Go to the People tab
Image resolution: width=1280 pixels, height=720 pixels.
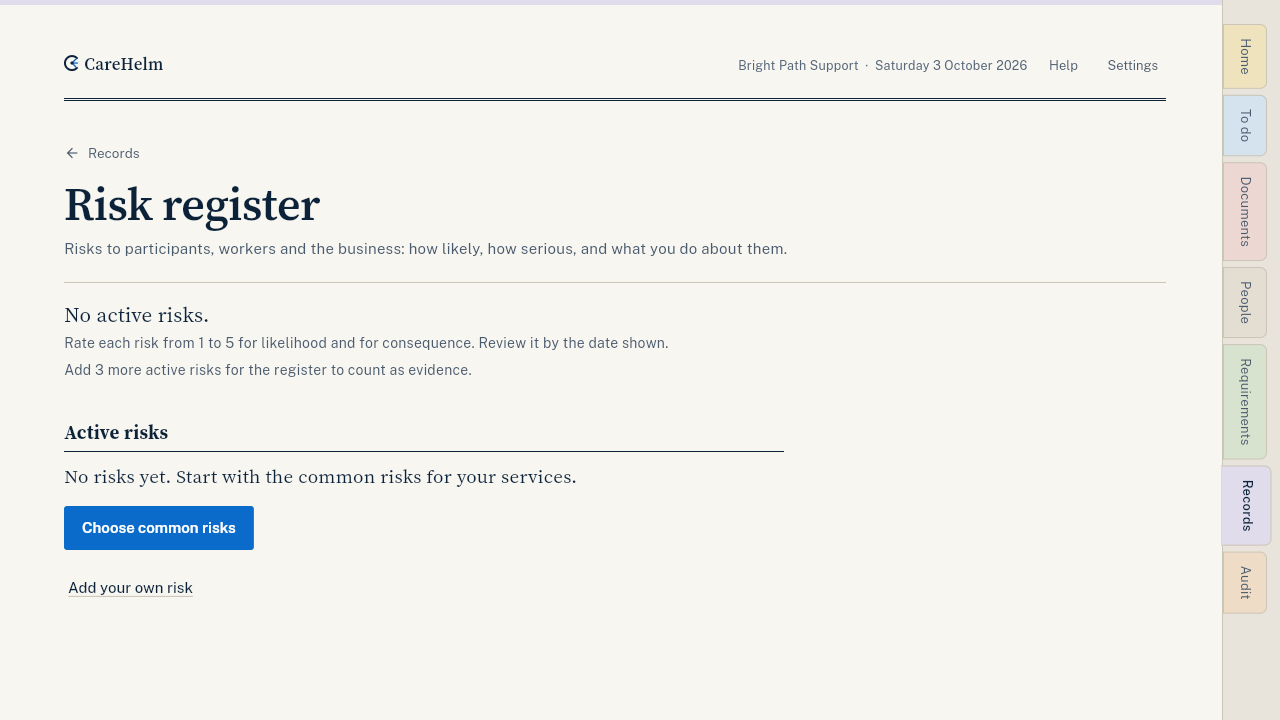(x=1245, y=302)
